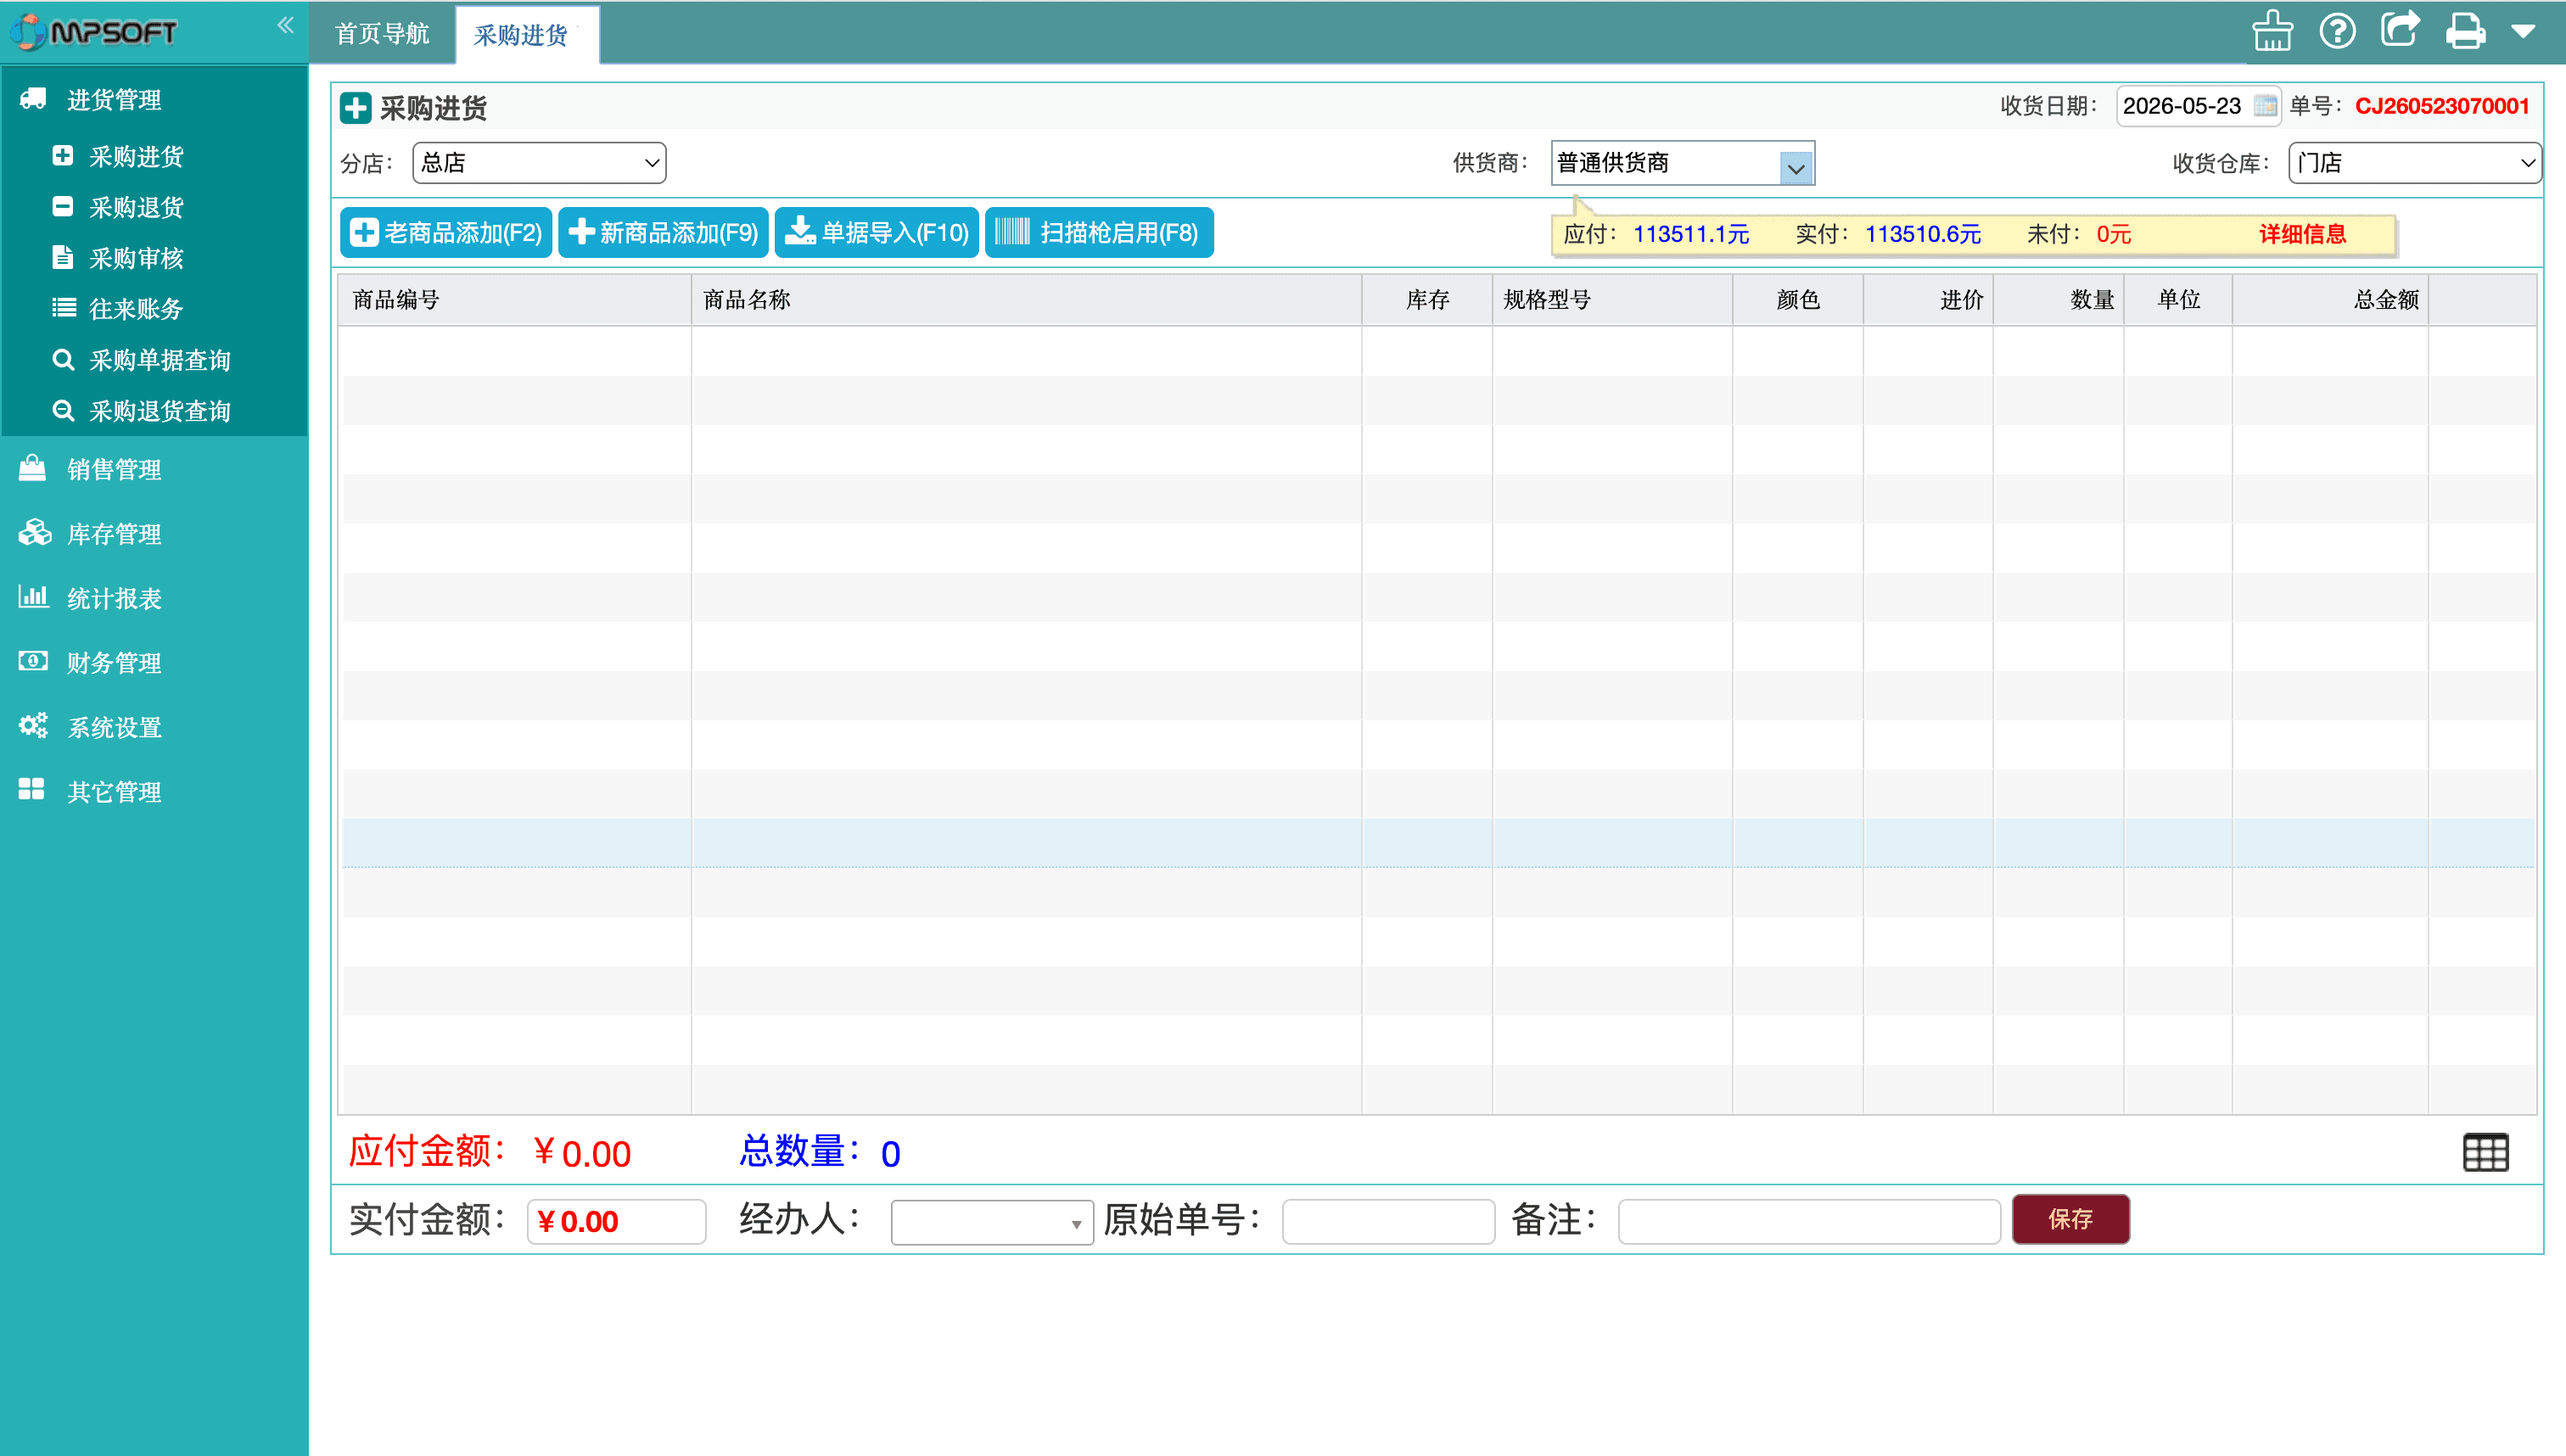
Task: Expand the 财务管理 sidebar section
Action: [154, 663]
